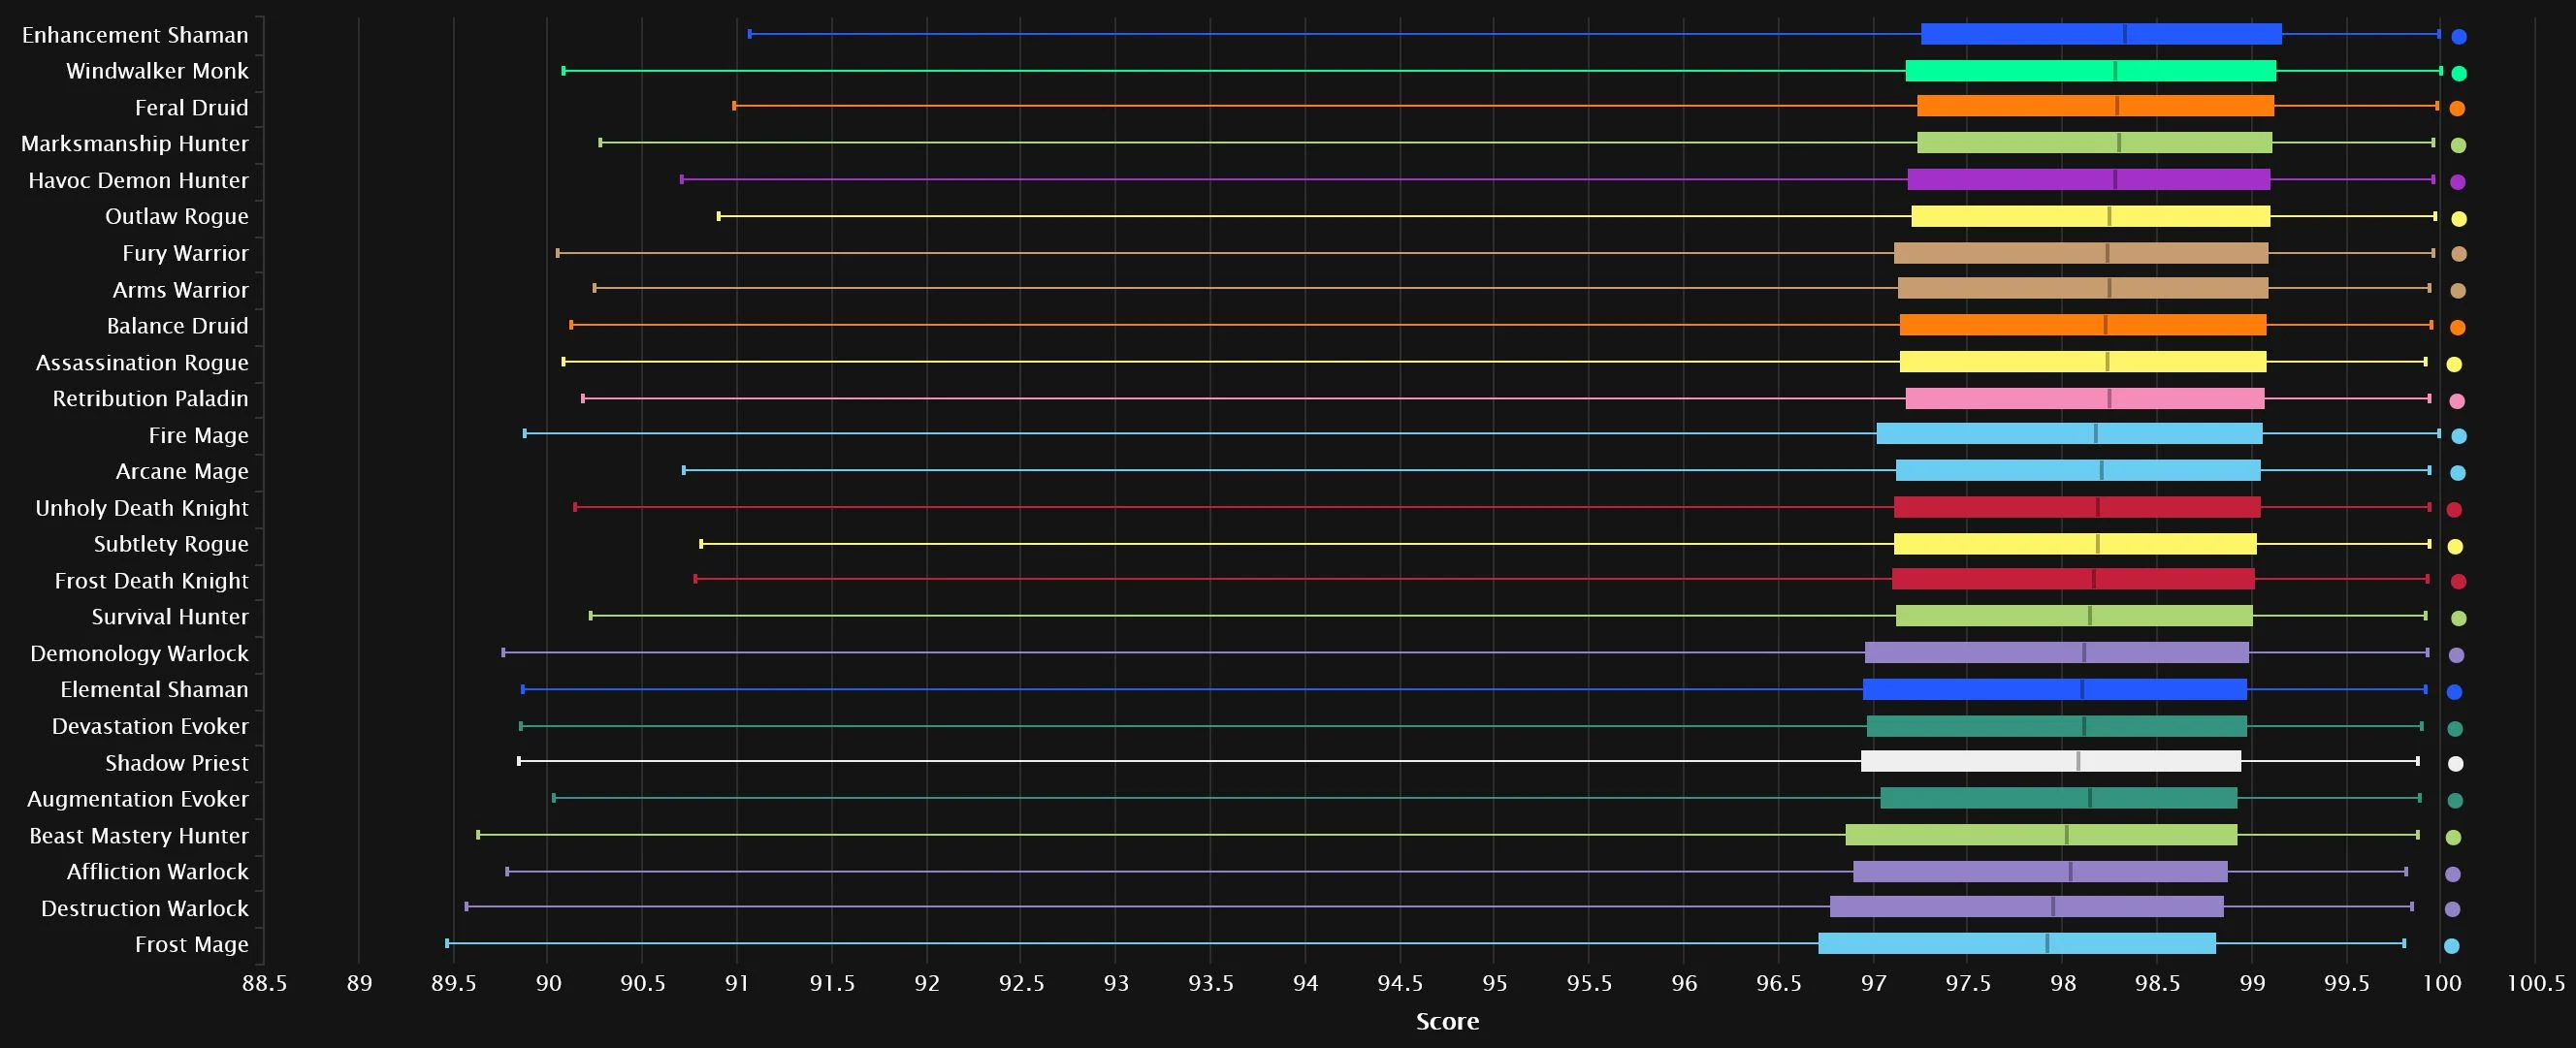Viewport: 2576px width, 1048px height.
Task: Select the Frost Mage axis label
Action: 191,945
